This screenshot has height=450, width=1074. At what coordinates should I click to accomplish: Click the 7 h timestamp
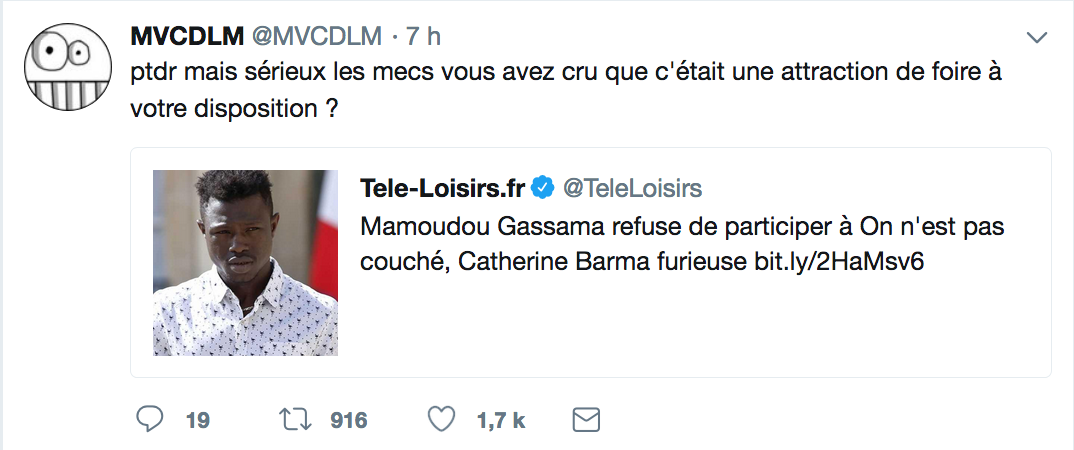tap(423, 36)
